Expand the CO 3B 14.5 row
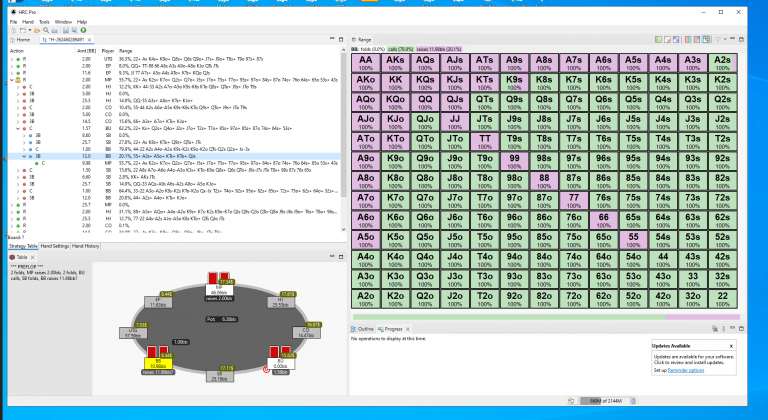Screen dimensions: 768x420 pyautogui.click(x=18, y=122)
